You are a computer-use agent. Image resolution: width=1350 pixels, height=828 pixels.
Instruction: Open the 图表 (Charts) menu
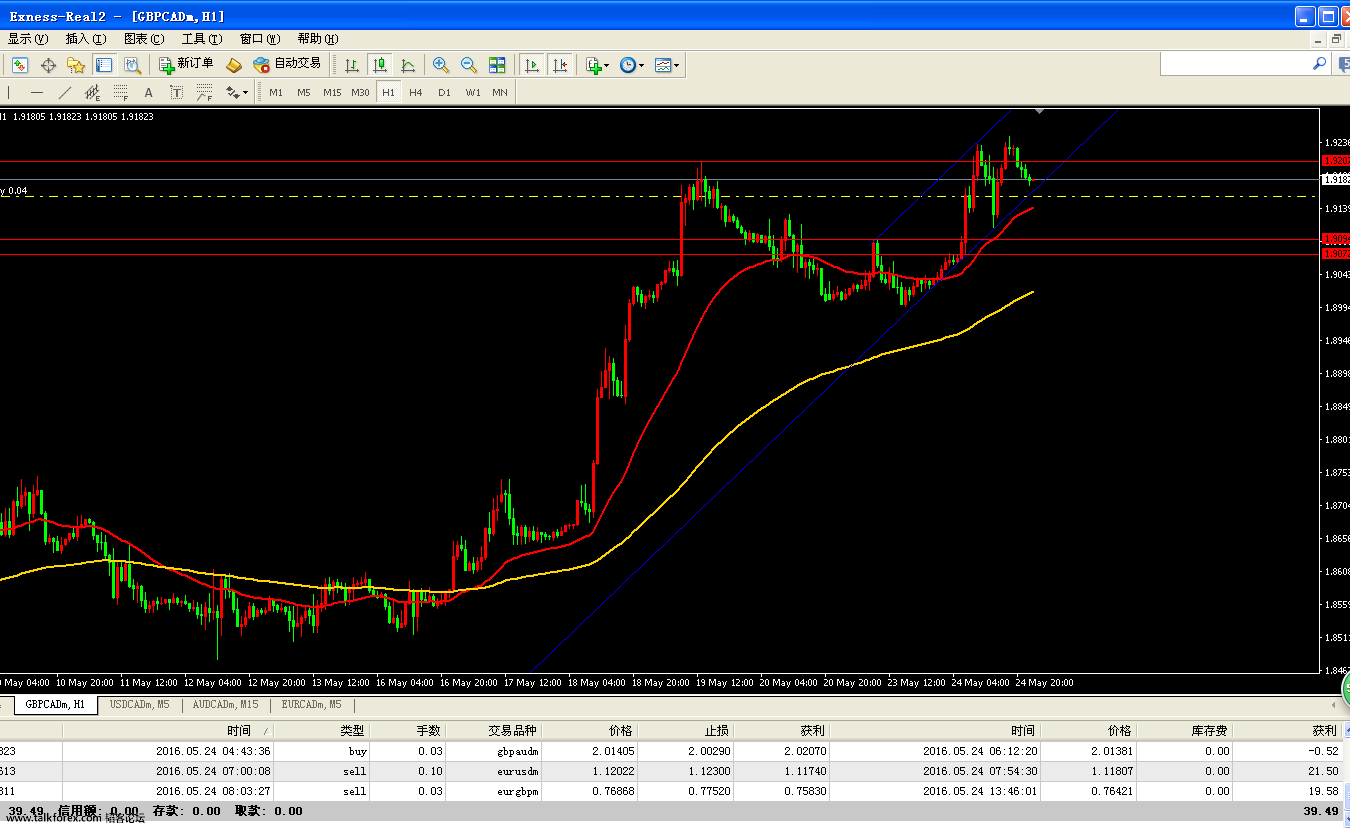coord(144,39)
